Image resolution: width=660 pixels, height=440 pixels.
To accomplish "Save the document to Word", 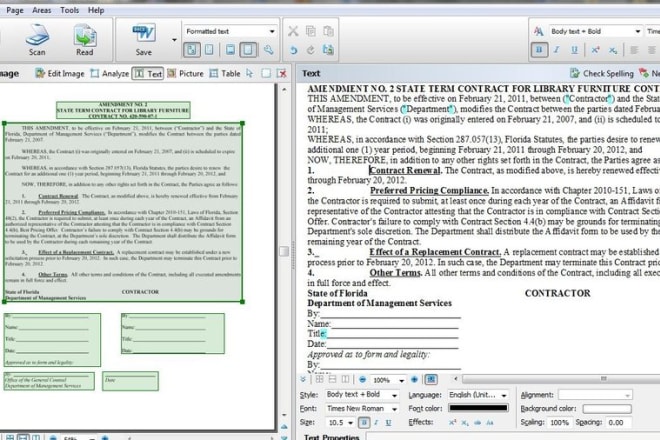I will [x=144, y=40].
